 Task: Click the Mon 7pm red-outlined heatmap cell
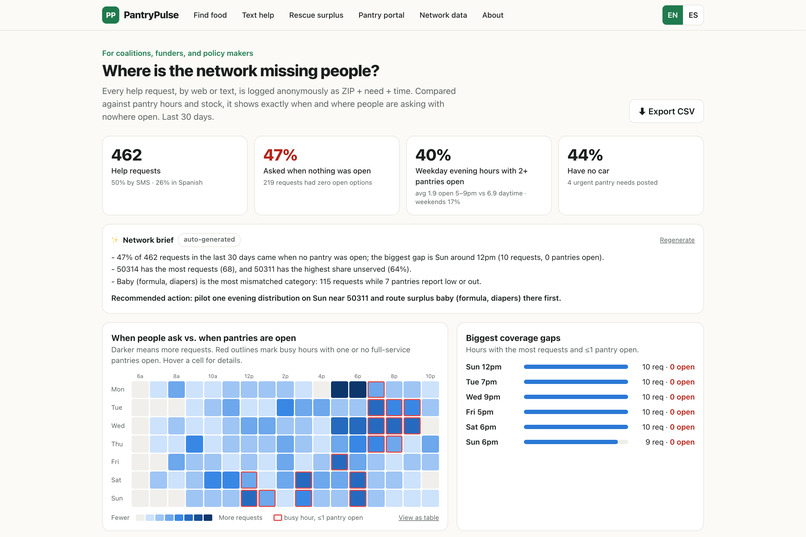[x=376, y=390]
